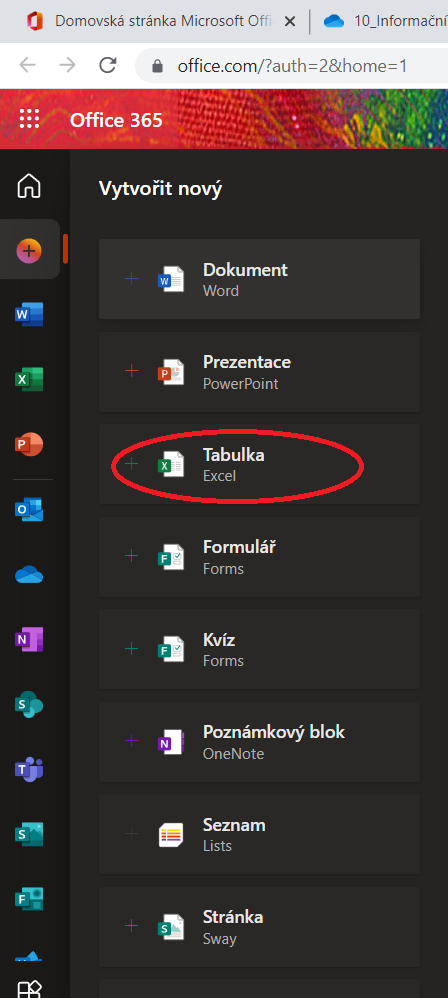Open Outlook from the left sidebar
This screenshot has height=998, width=448.
[x=29, y=509]
